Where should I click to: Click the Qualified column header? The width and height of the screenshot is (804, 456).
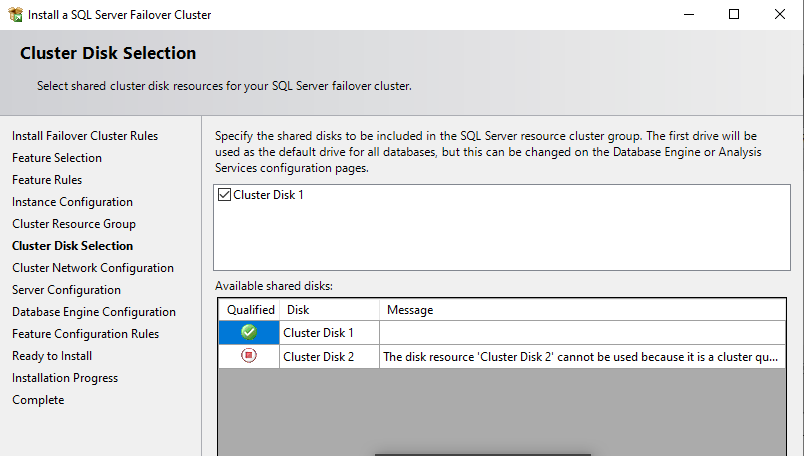click(249, 310)
